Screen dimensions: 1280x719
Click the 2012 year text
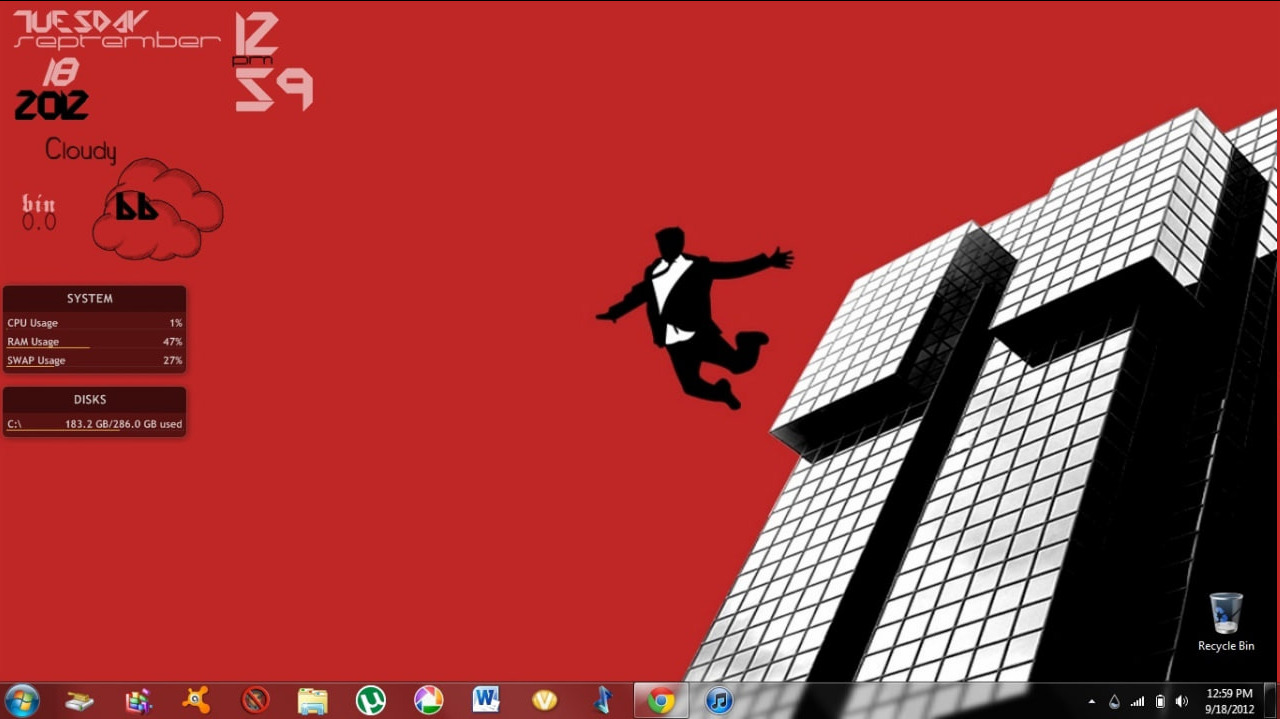click(x=52, y=105)
